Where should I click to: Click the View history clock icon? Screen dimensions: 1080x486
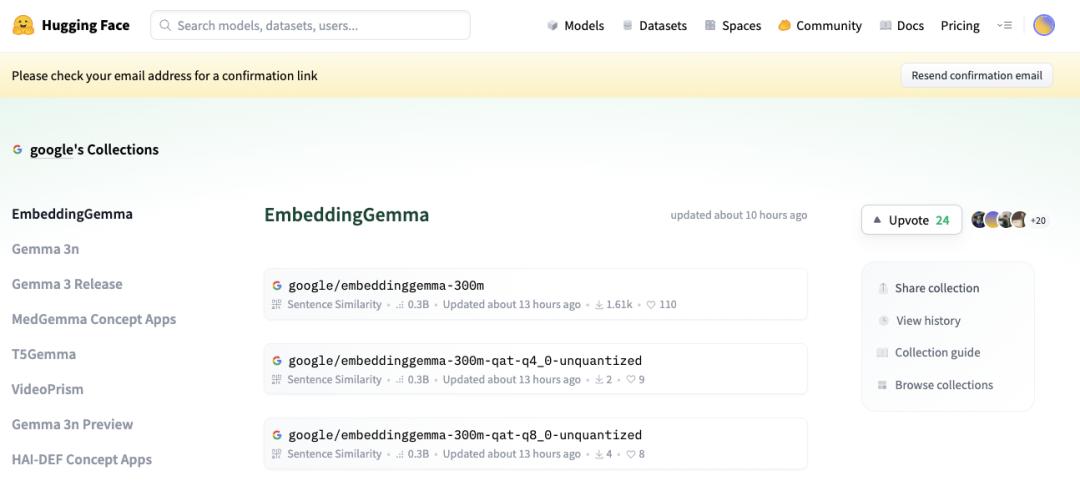(x=883, y=321)
